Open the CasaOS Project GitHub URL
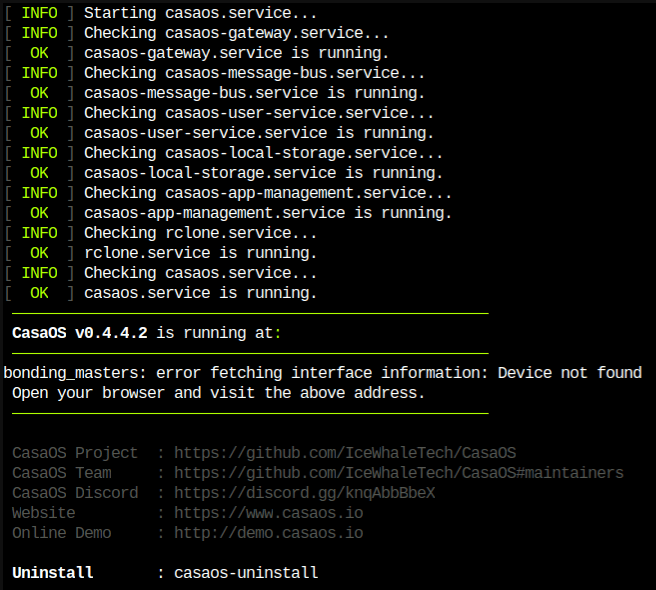The width and height of the screenshot is (656, 590). (x=345, y=453)
